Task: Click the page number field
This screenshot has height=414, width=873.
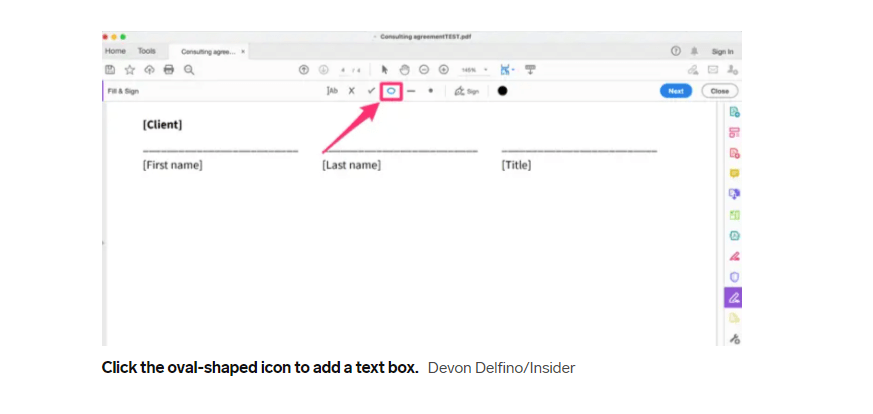Action: (343, 70)
